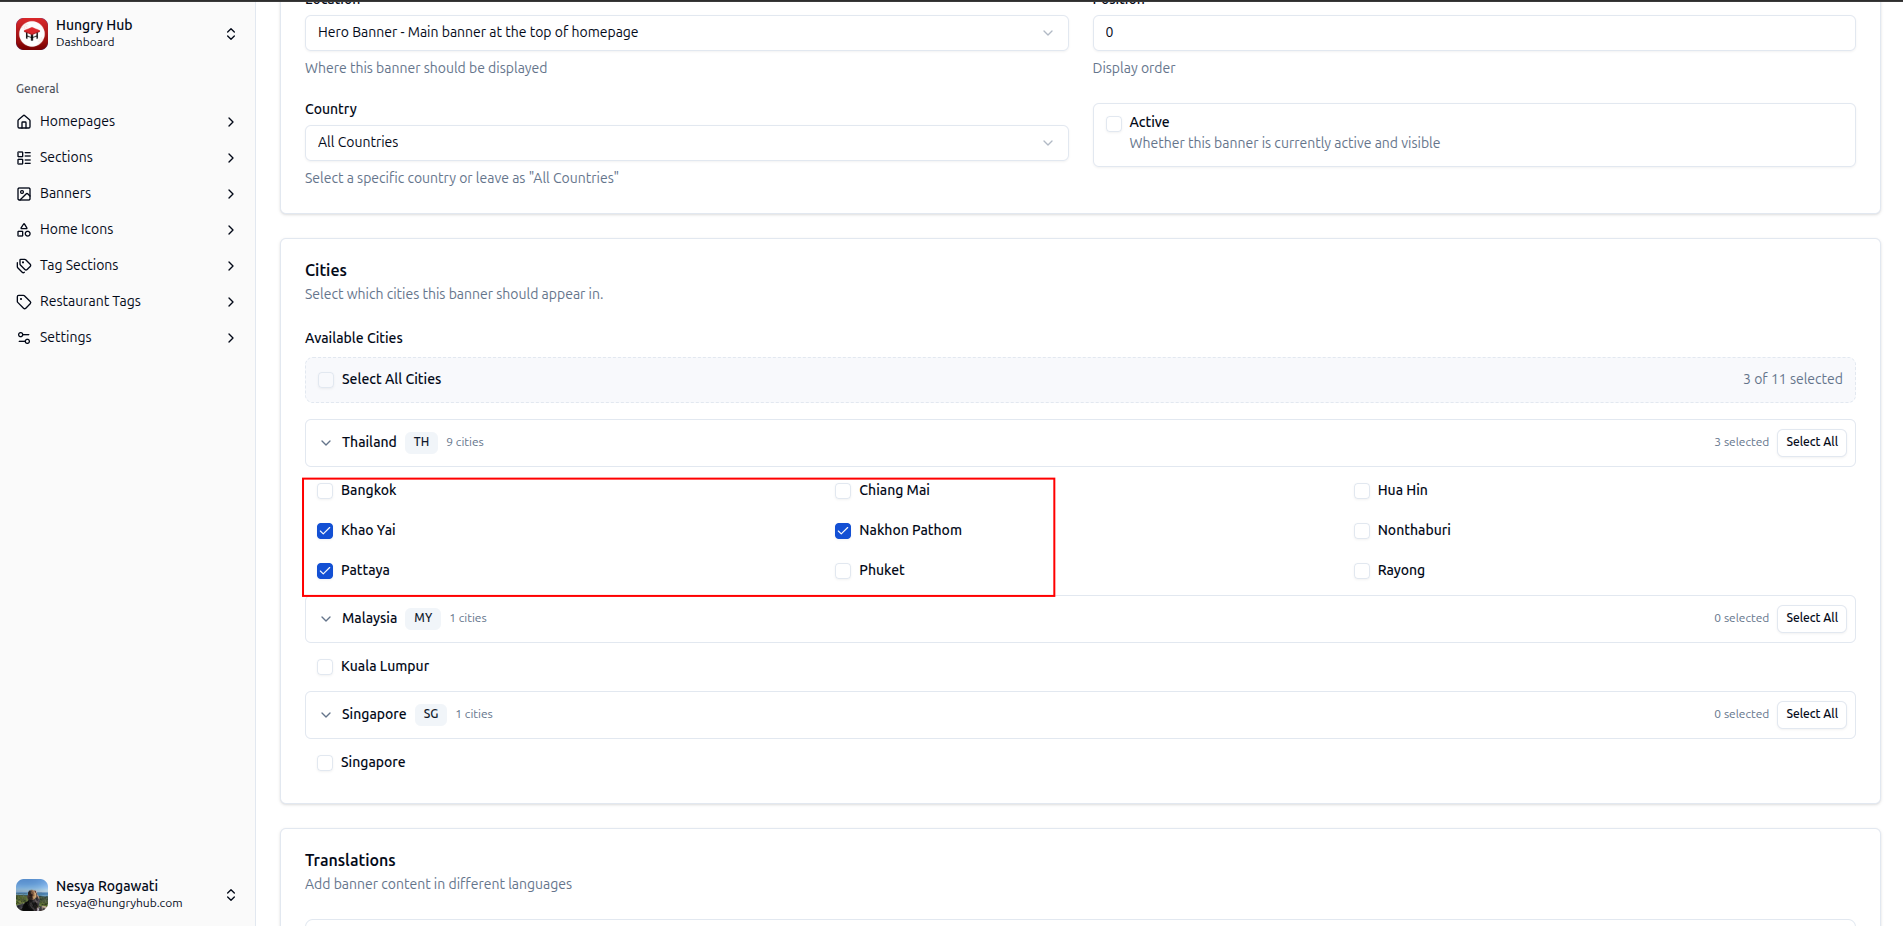The width and height of the screenshot is (1903, 926).
Task: Click the Homepages house icon
Action: (24, 122)
